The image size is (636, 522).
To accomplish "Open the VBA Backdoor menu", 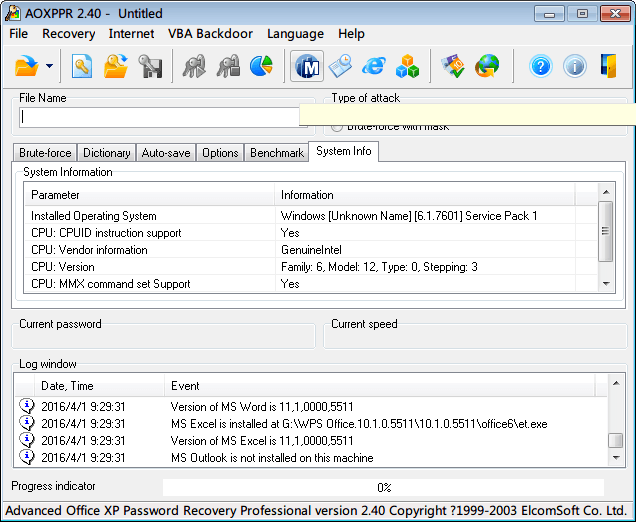I will (x=210, y=34).
